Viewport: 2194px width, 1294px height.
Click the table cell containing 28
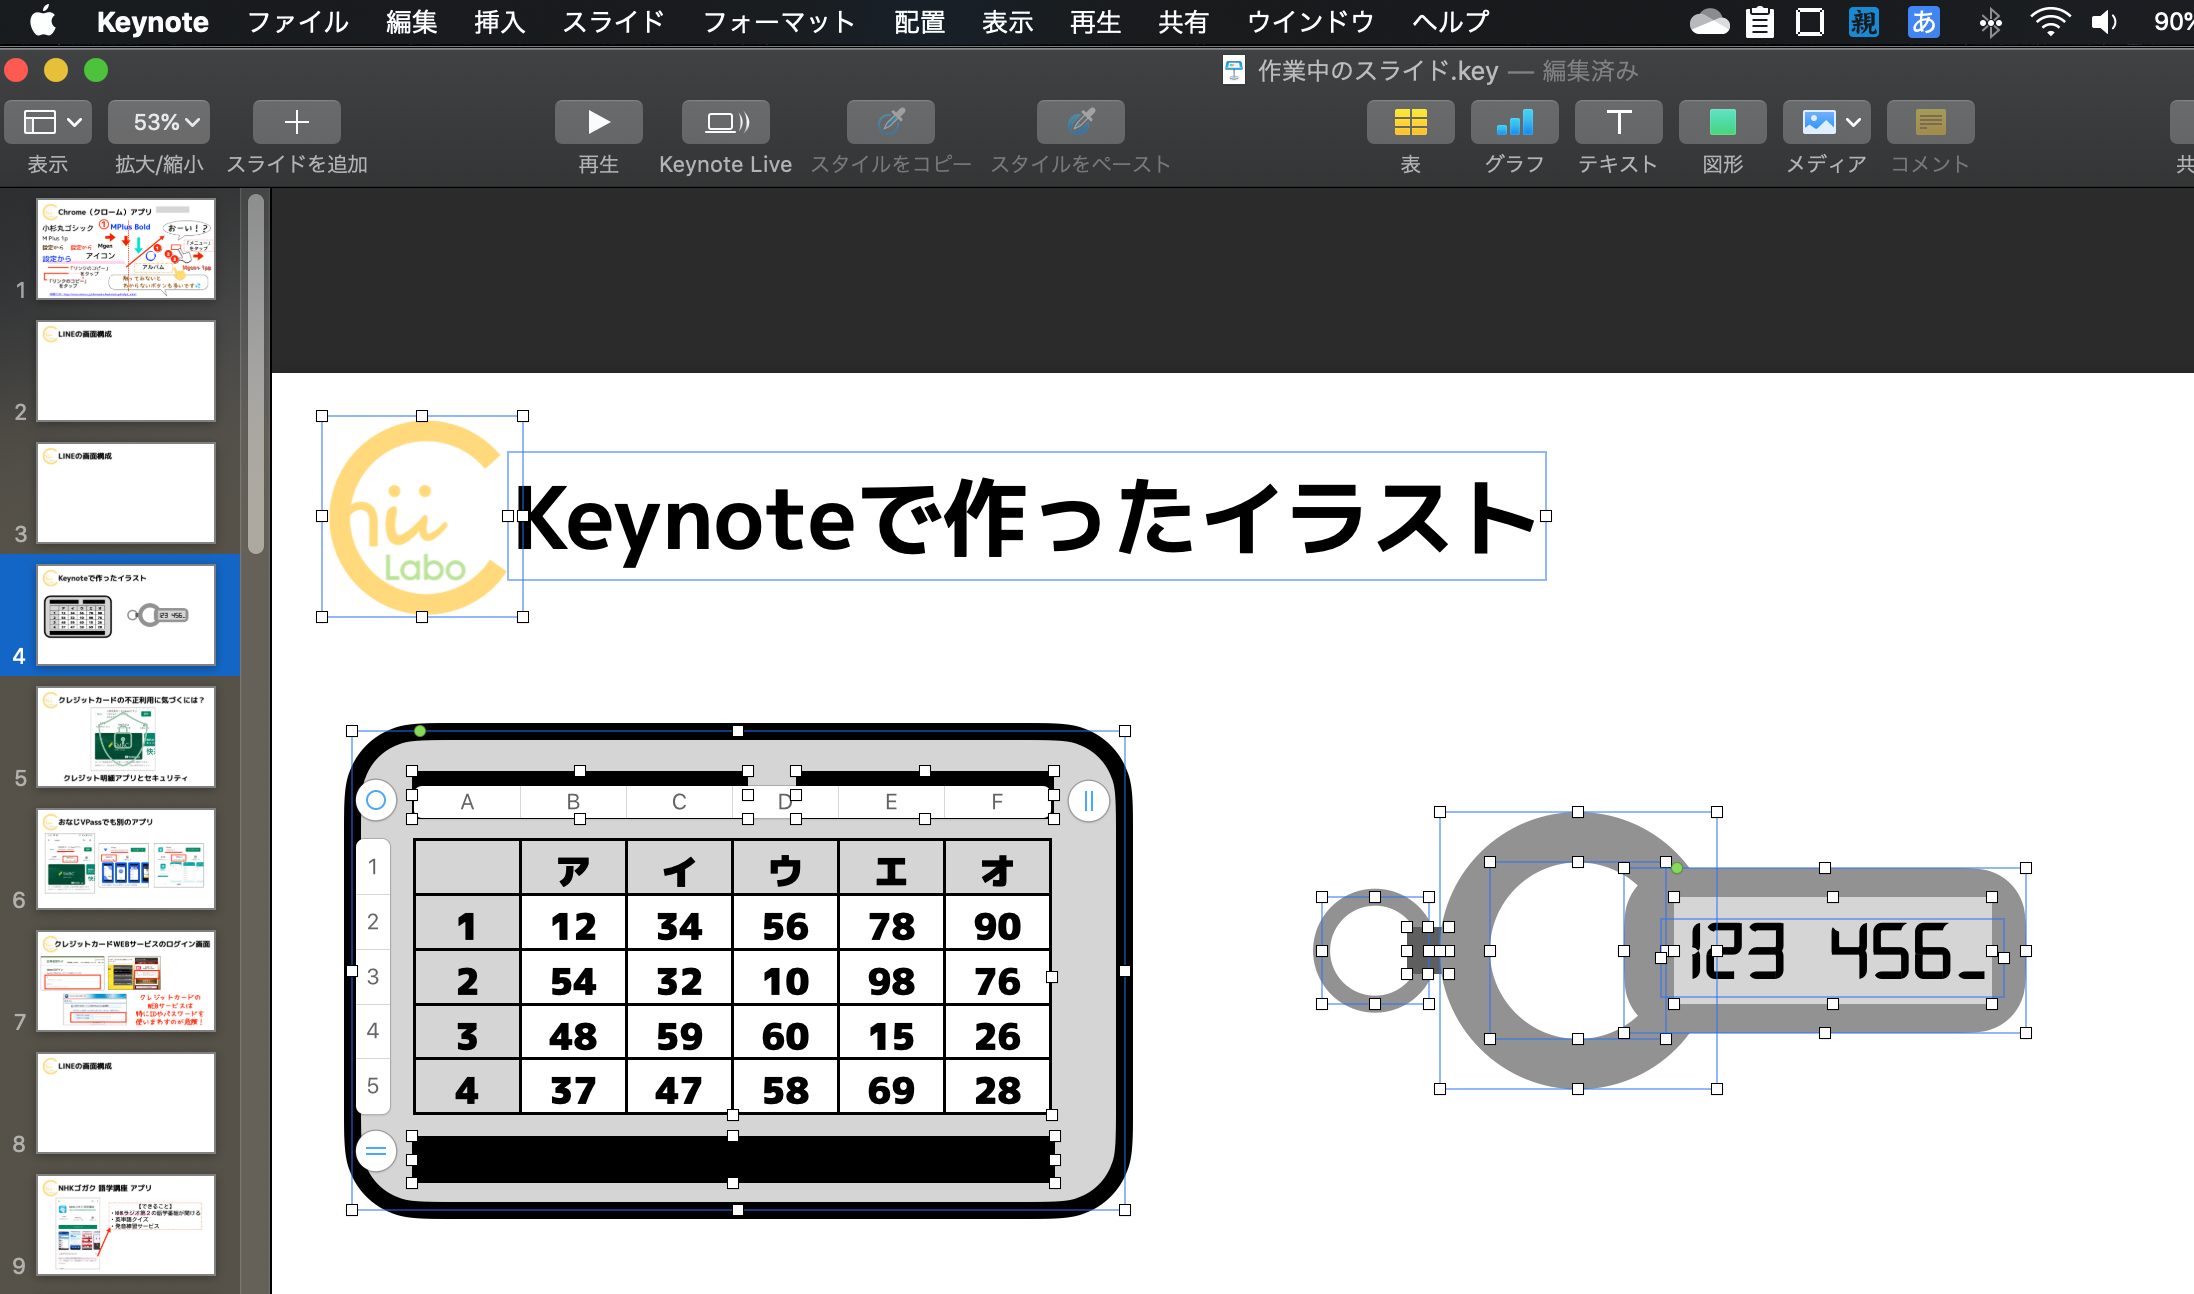click(997, 1090)
